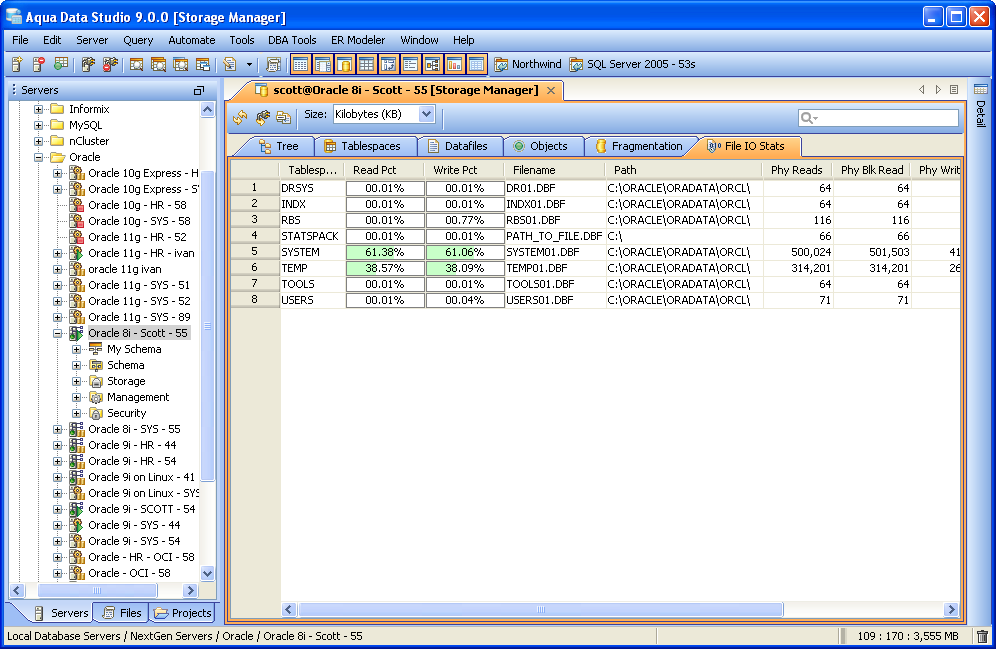Image resolution: width=996 pixels, height=649 pixels.
Task: Expand the My Schema node
Action: [76, 349]
